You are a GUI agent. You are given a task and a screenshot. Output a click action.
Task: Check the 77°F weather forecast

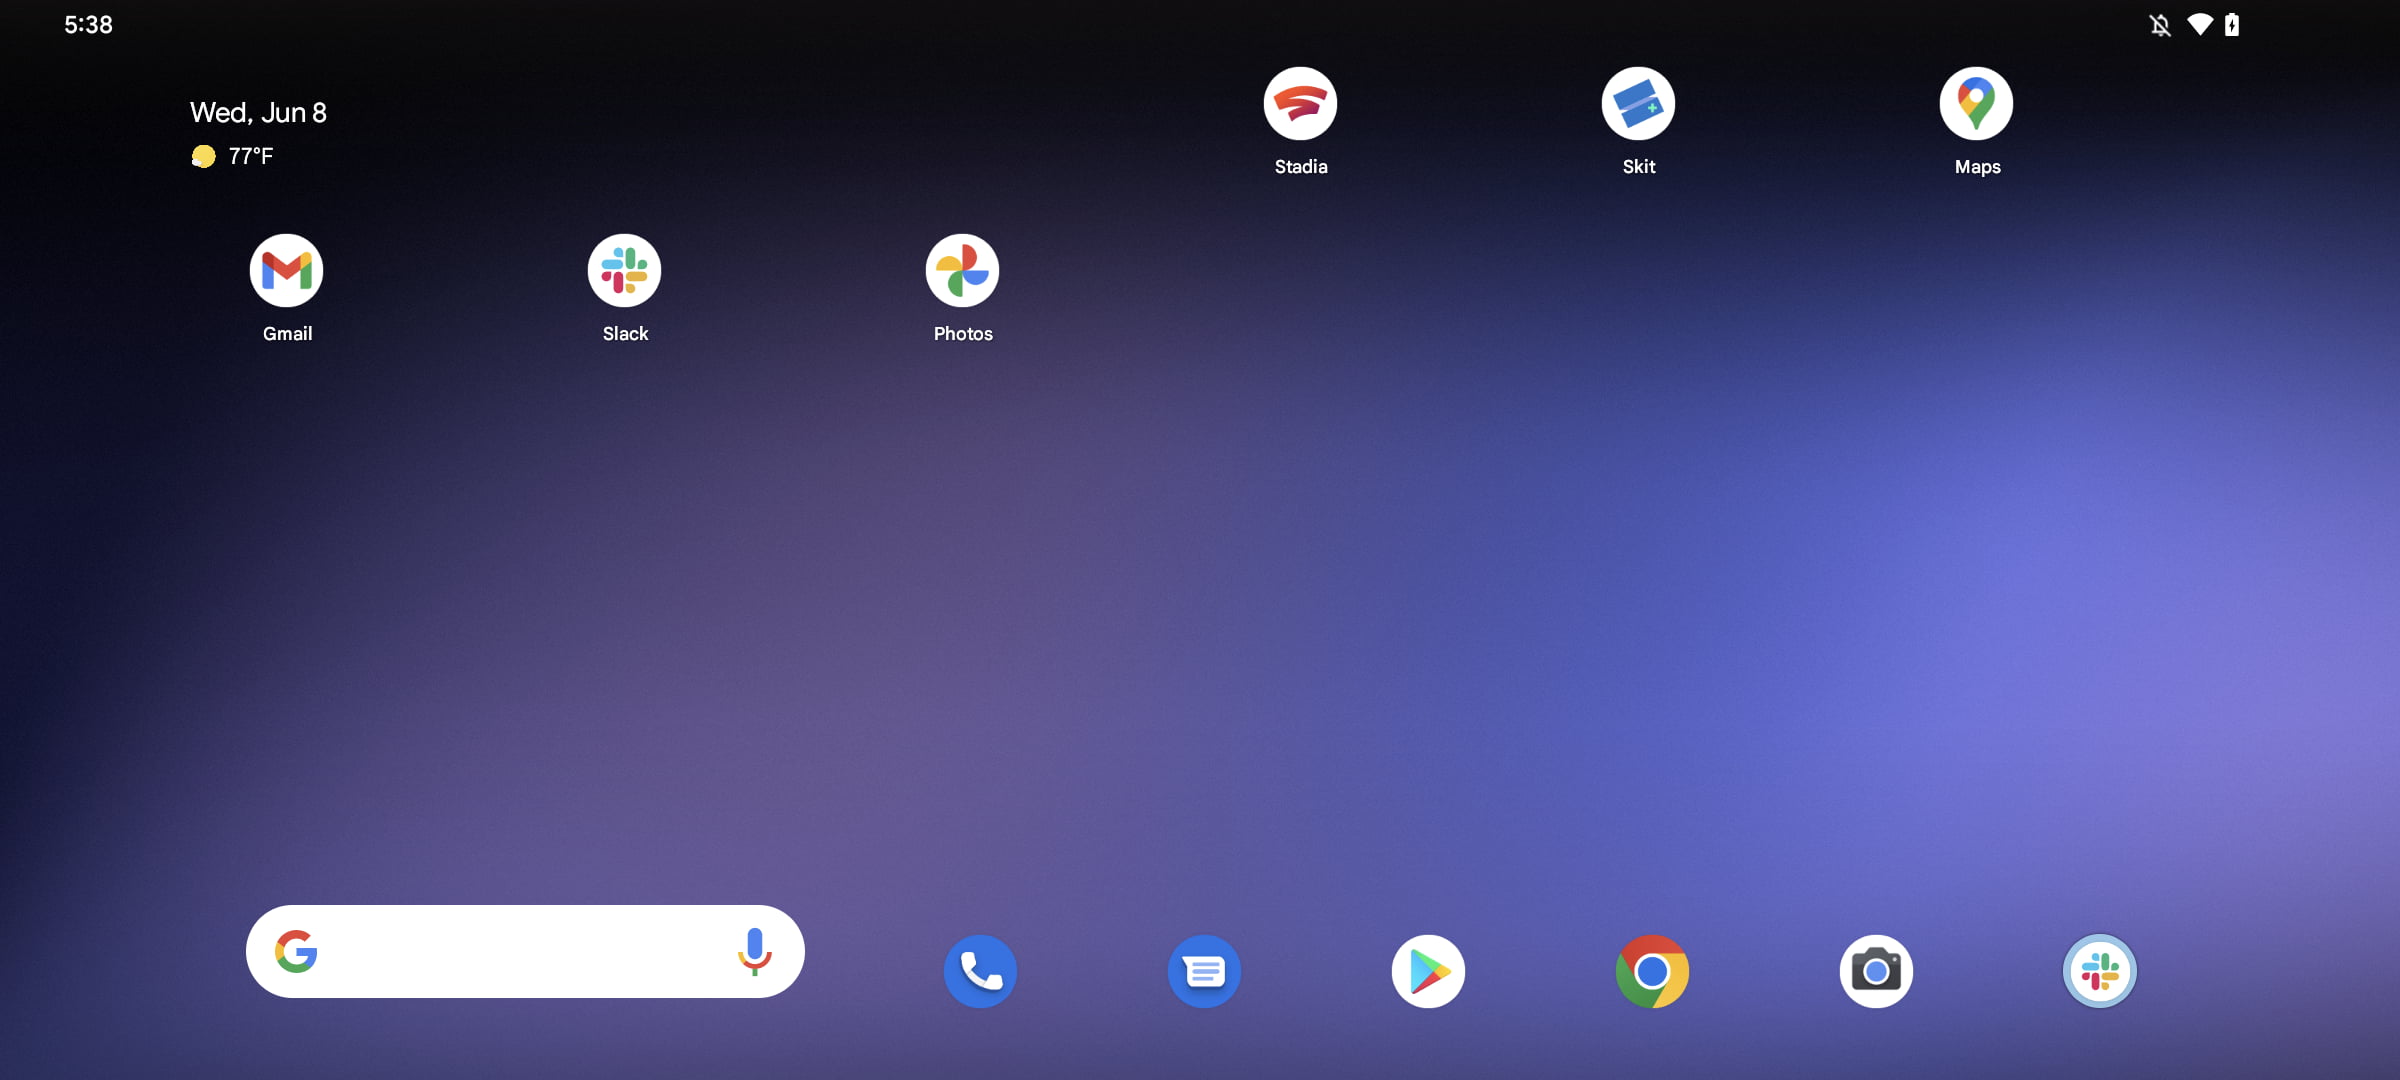tap(235, 156)
